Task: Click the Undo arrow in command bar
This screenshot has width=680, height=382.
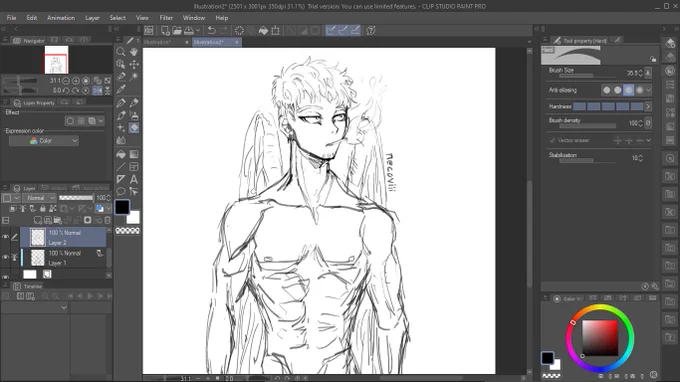Action: pyautogui.click(x=212, y=30)
